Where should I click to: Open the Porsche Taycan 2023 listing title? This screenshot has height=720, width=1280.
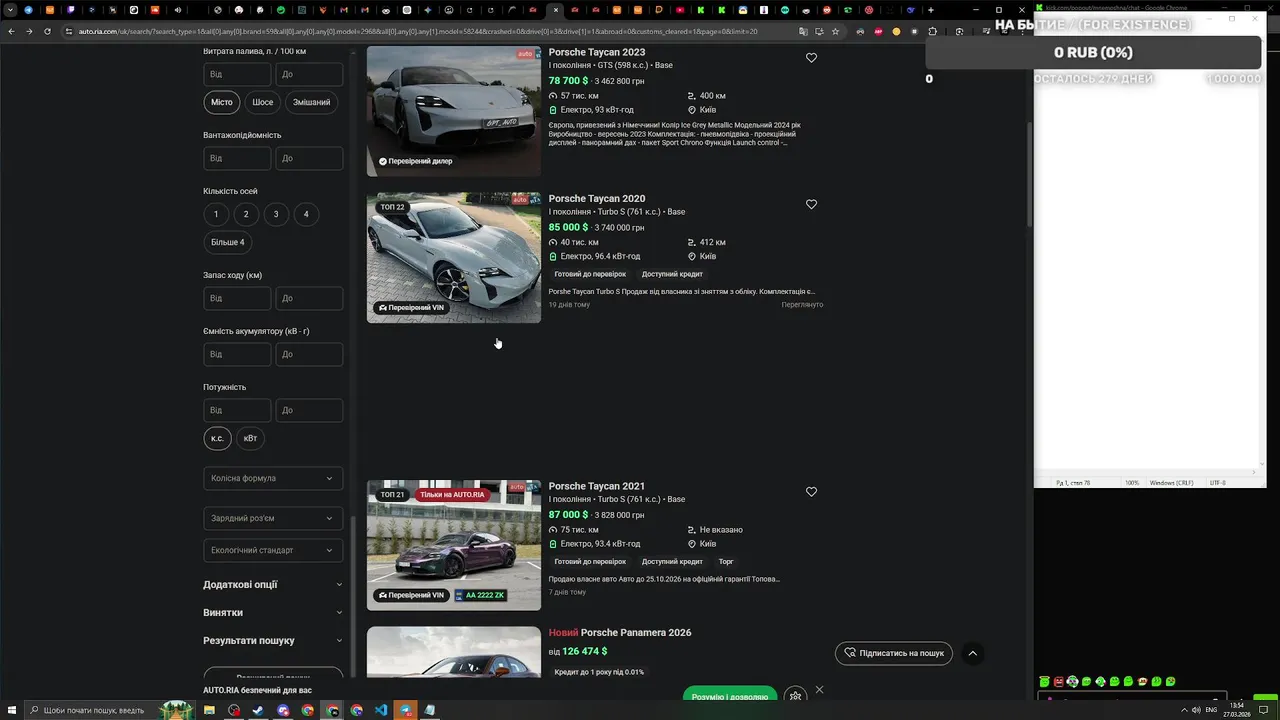[597, 52]
